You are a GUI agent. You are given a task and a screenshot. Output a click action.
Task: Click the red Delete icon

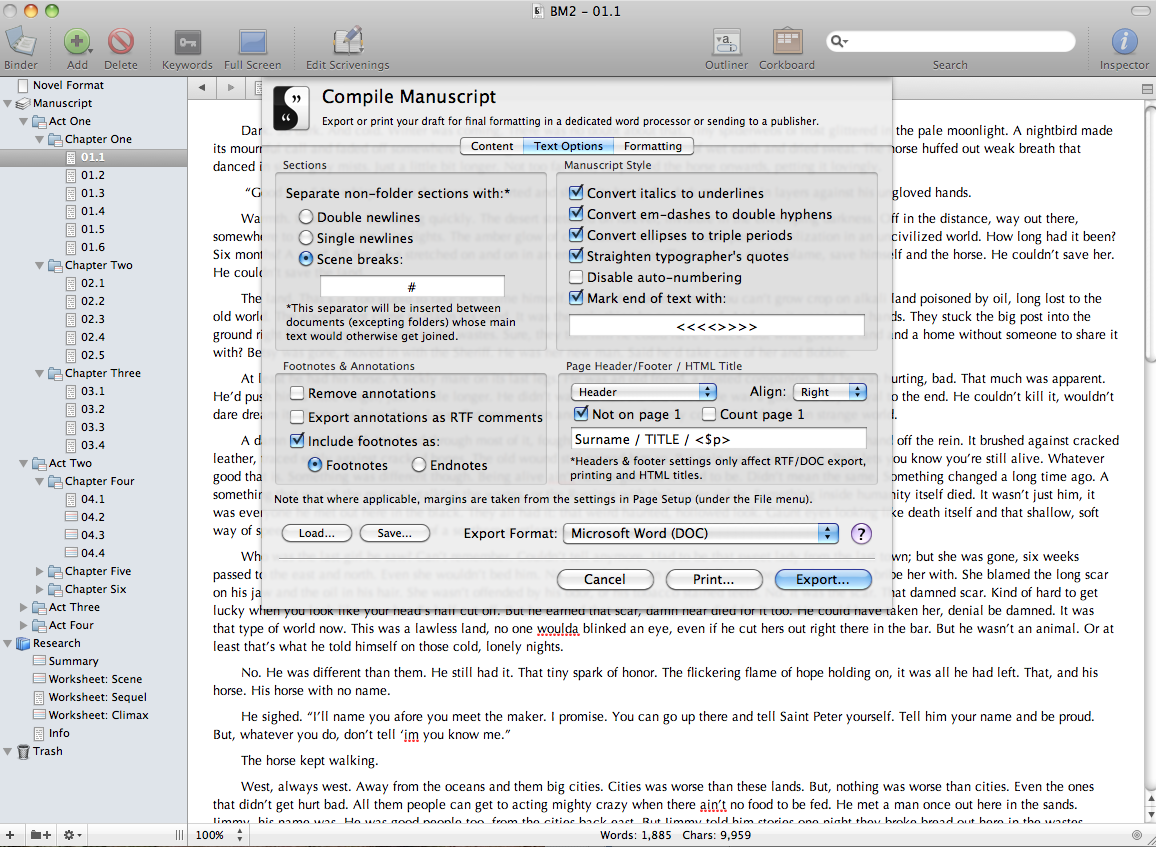[x=121, y=43]
